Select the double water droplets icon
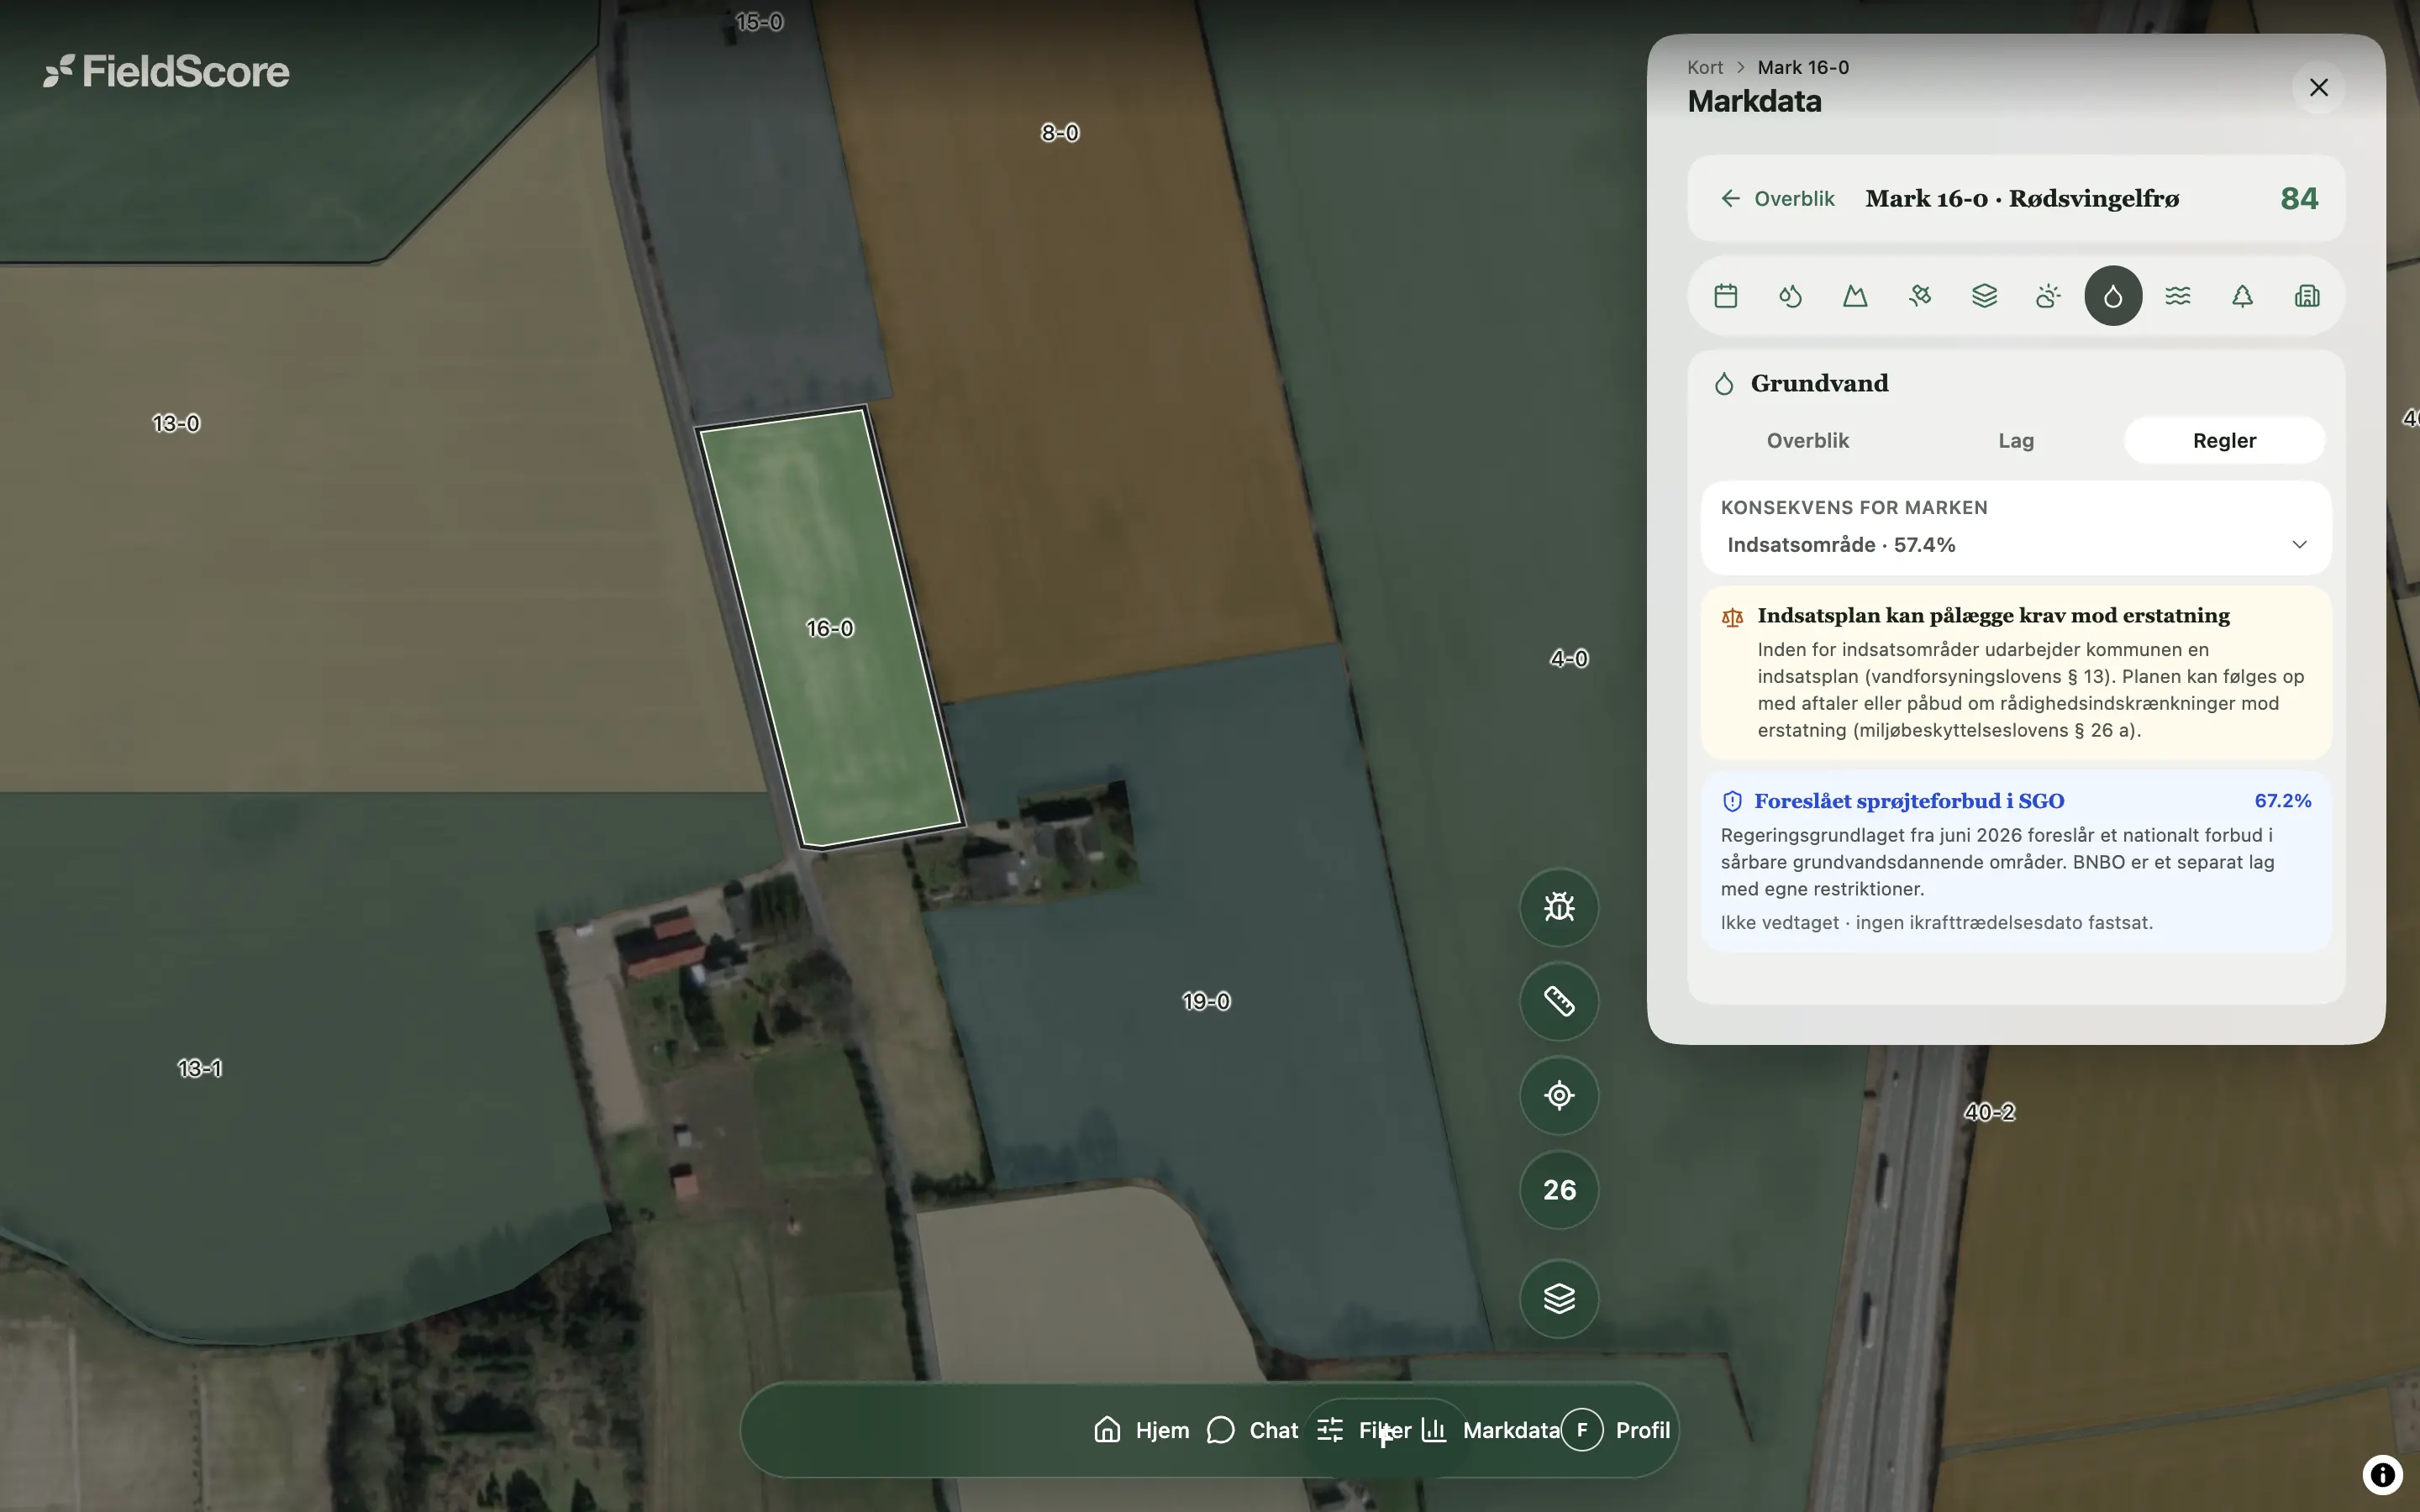Viewport: 2420px width, 1512px height. [1790, 296]
